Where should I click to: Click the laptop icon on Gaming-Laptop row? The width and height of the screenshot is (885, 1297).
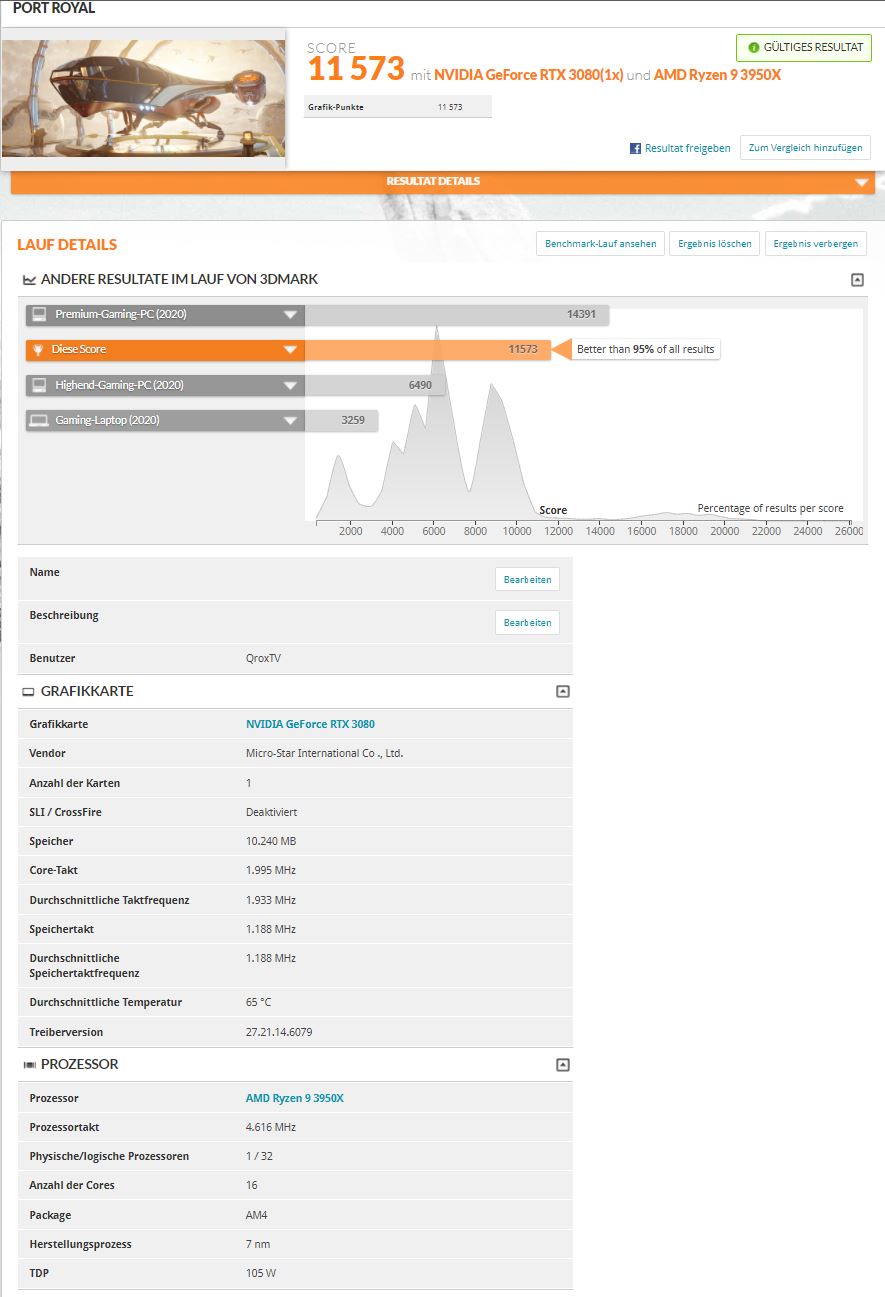pos(39,420)
